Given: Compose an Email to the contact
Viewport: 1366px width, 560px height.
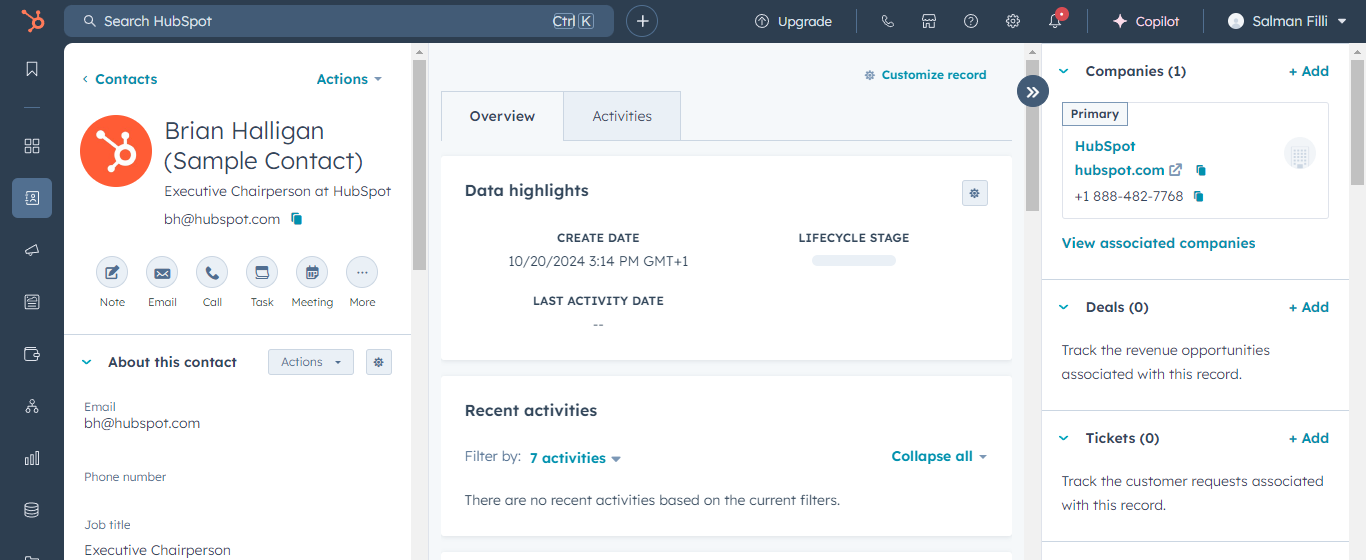Looking at the screenshot, I should coord(162,272).
